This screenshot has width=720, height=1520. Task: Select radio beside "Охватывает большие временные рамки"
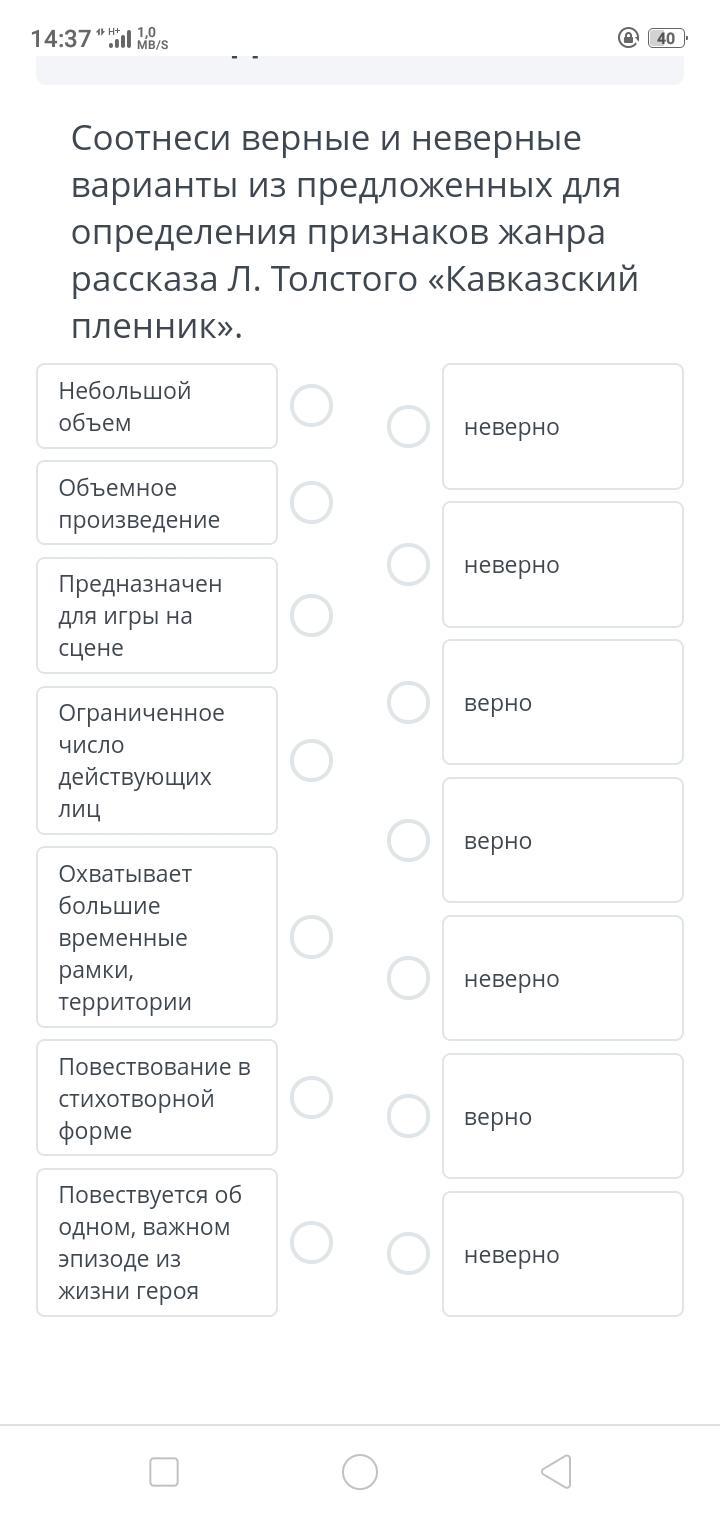point(311,937)
